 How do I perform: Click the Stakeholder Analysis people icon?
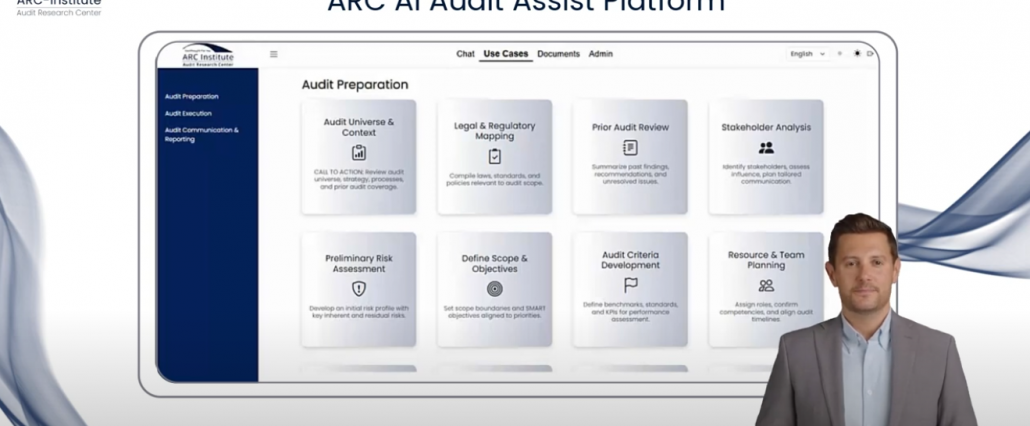766,148
